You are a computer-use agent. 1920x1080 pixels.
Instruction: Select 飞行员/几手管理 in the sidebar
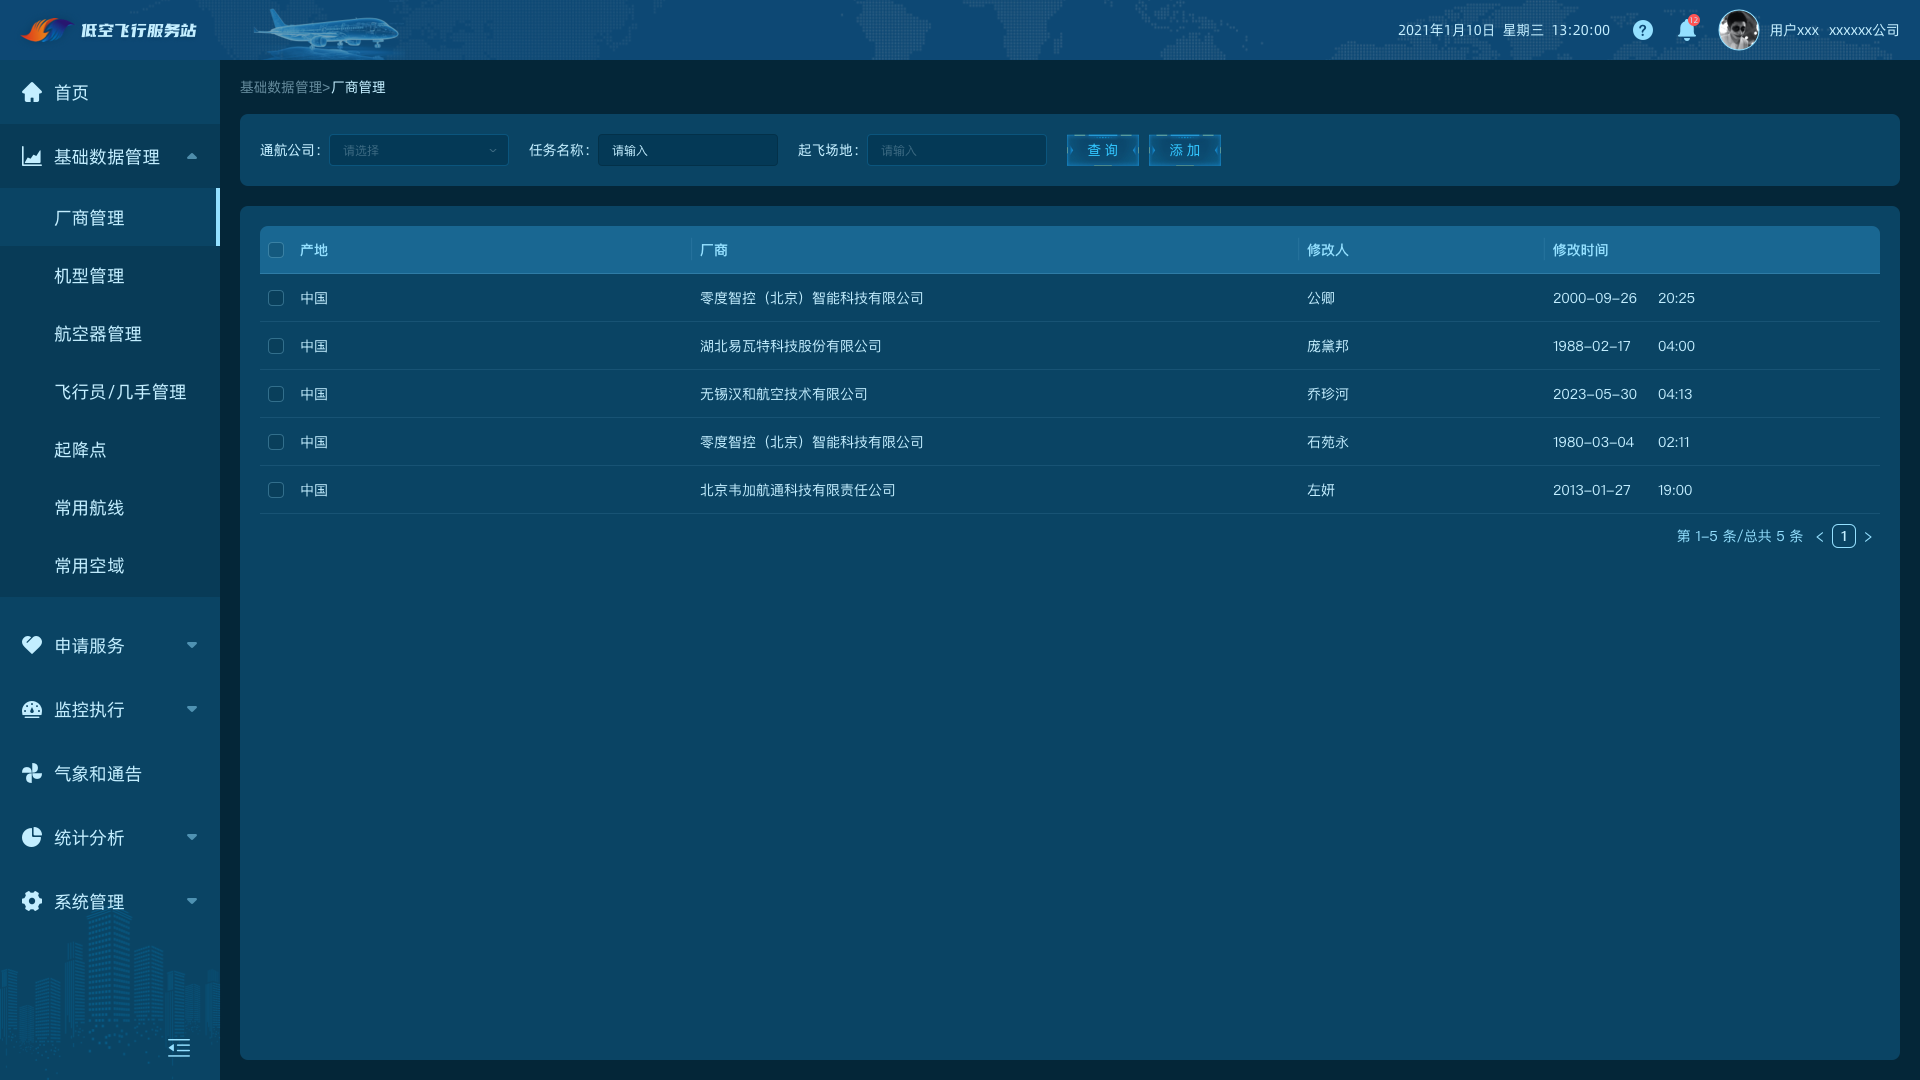coord(110,391)
